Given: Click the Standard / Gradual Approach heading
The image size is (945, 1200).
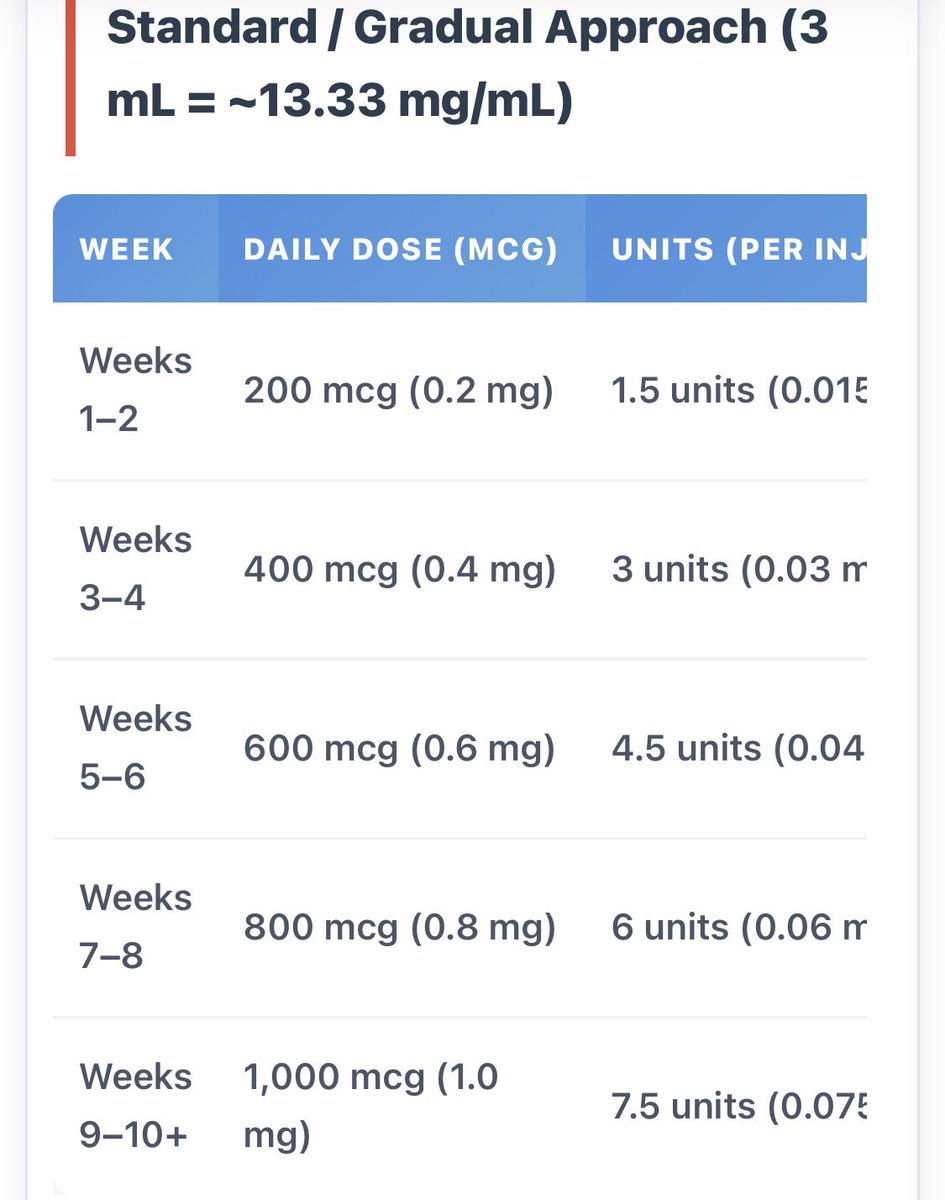Looking at the screenshot, I should (x=467, y=64).
